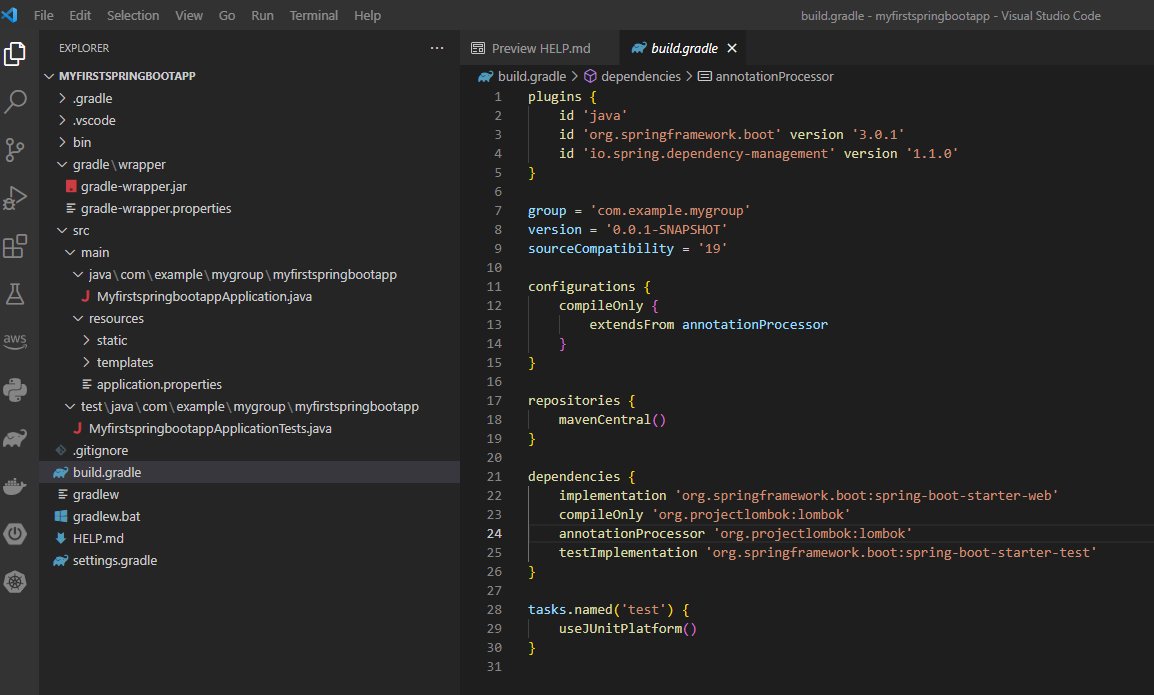
Task: Expand the static folder
Action: (x=86, y=340)
